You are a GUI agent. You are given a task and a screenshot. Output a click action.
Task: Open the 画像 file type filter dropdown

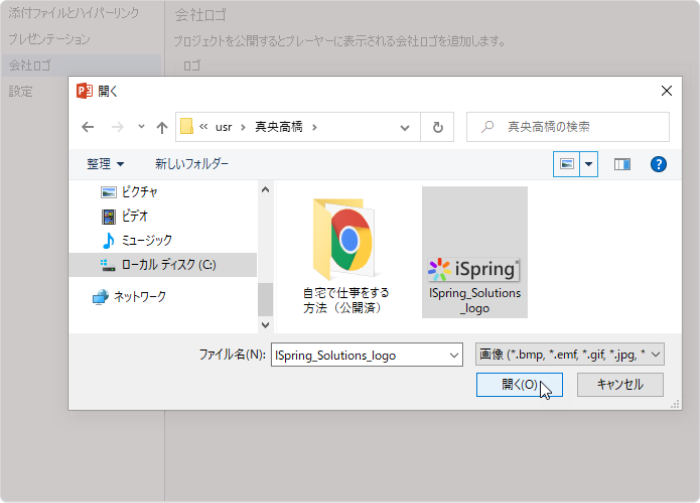tap(570, 354)
